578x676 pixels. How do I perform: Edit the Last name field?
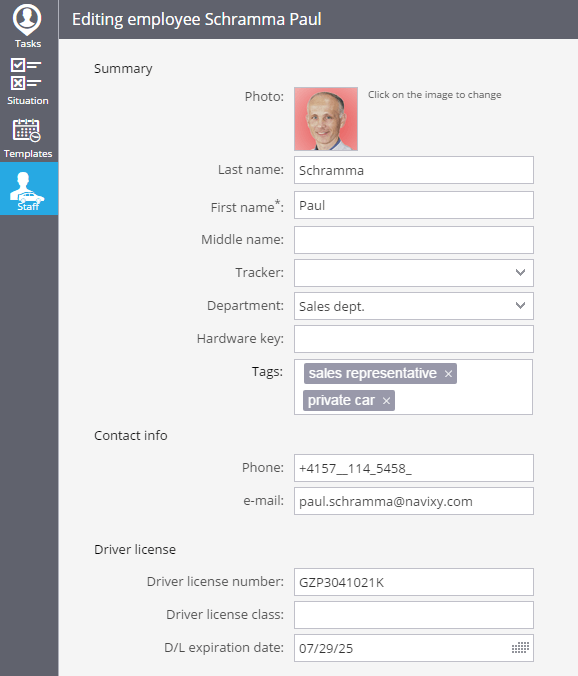click(414, 170)
